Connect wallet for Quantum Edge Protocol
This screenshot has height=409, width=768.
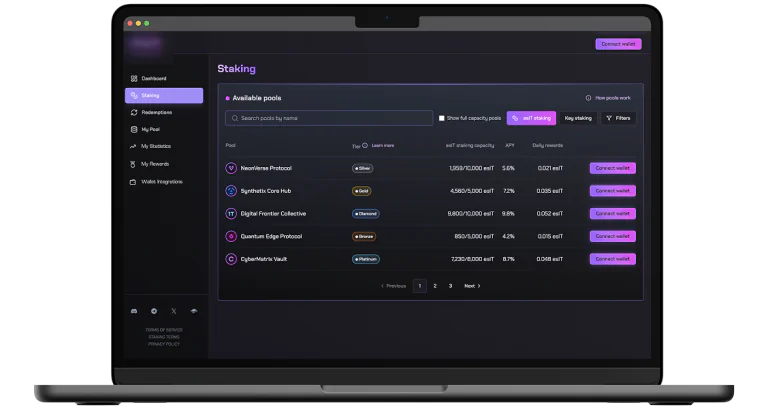tap(613, 236)
